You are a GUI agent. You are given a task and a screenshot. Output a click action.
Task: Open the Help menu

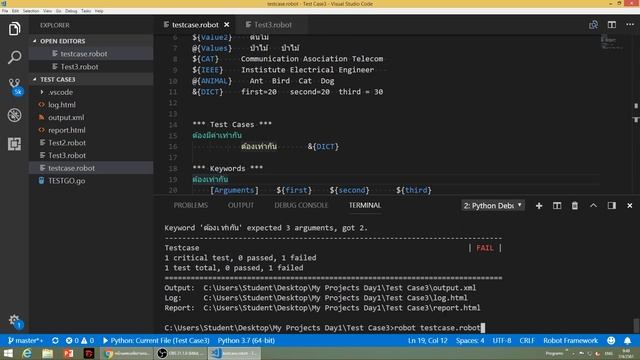(99, 11)
